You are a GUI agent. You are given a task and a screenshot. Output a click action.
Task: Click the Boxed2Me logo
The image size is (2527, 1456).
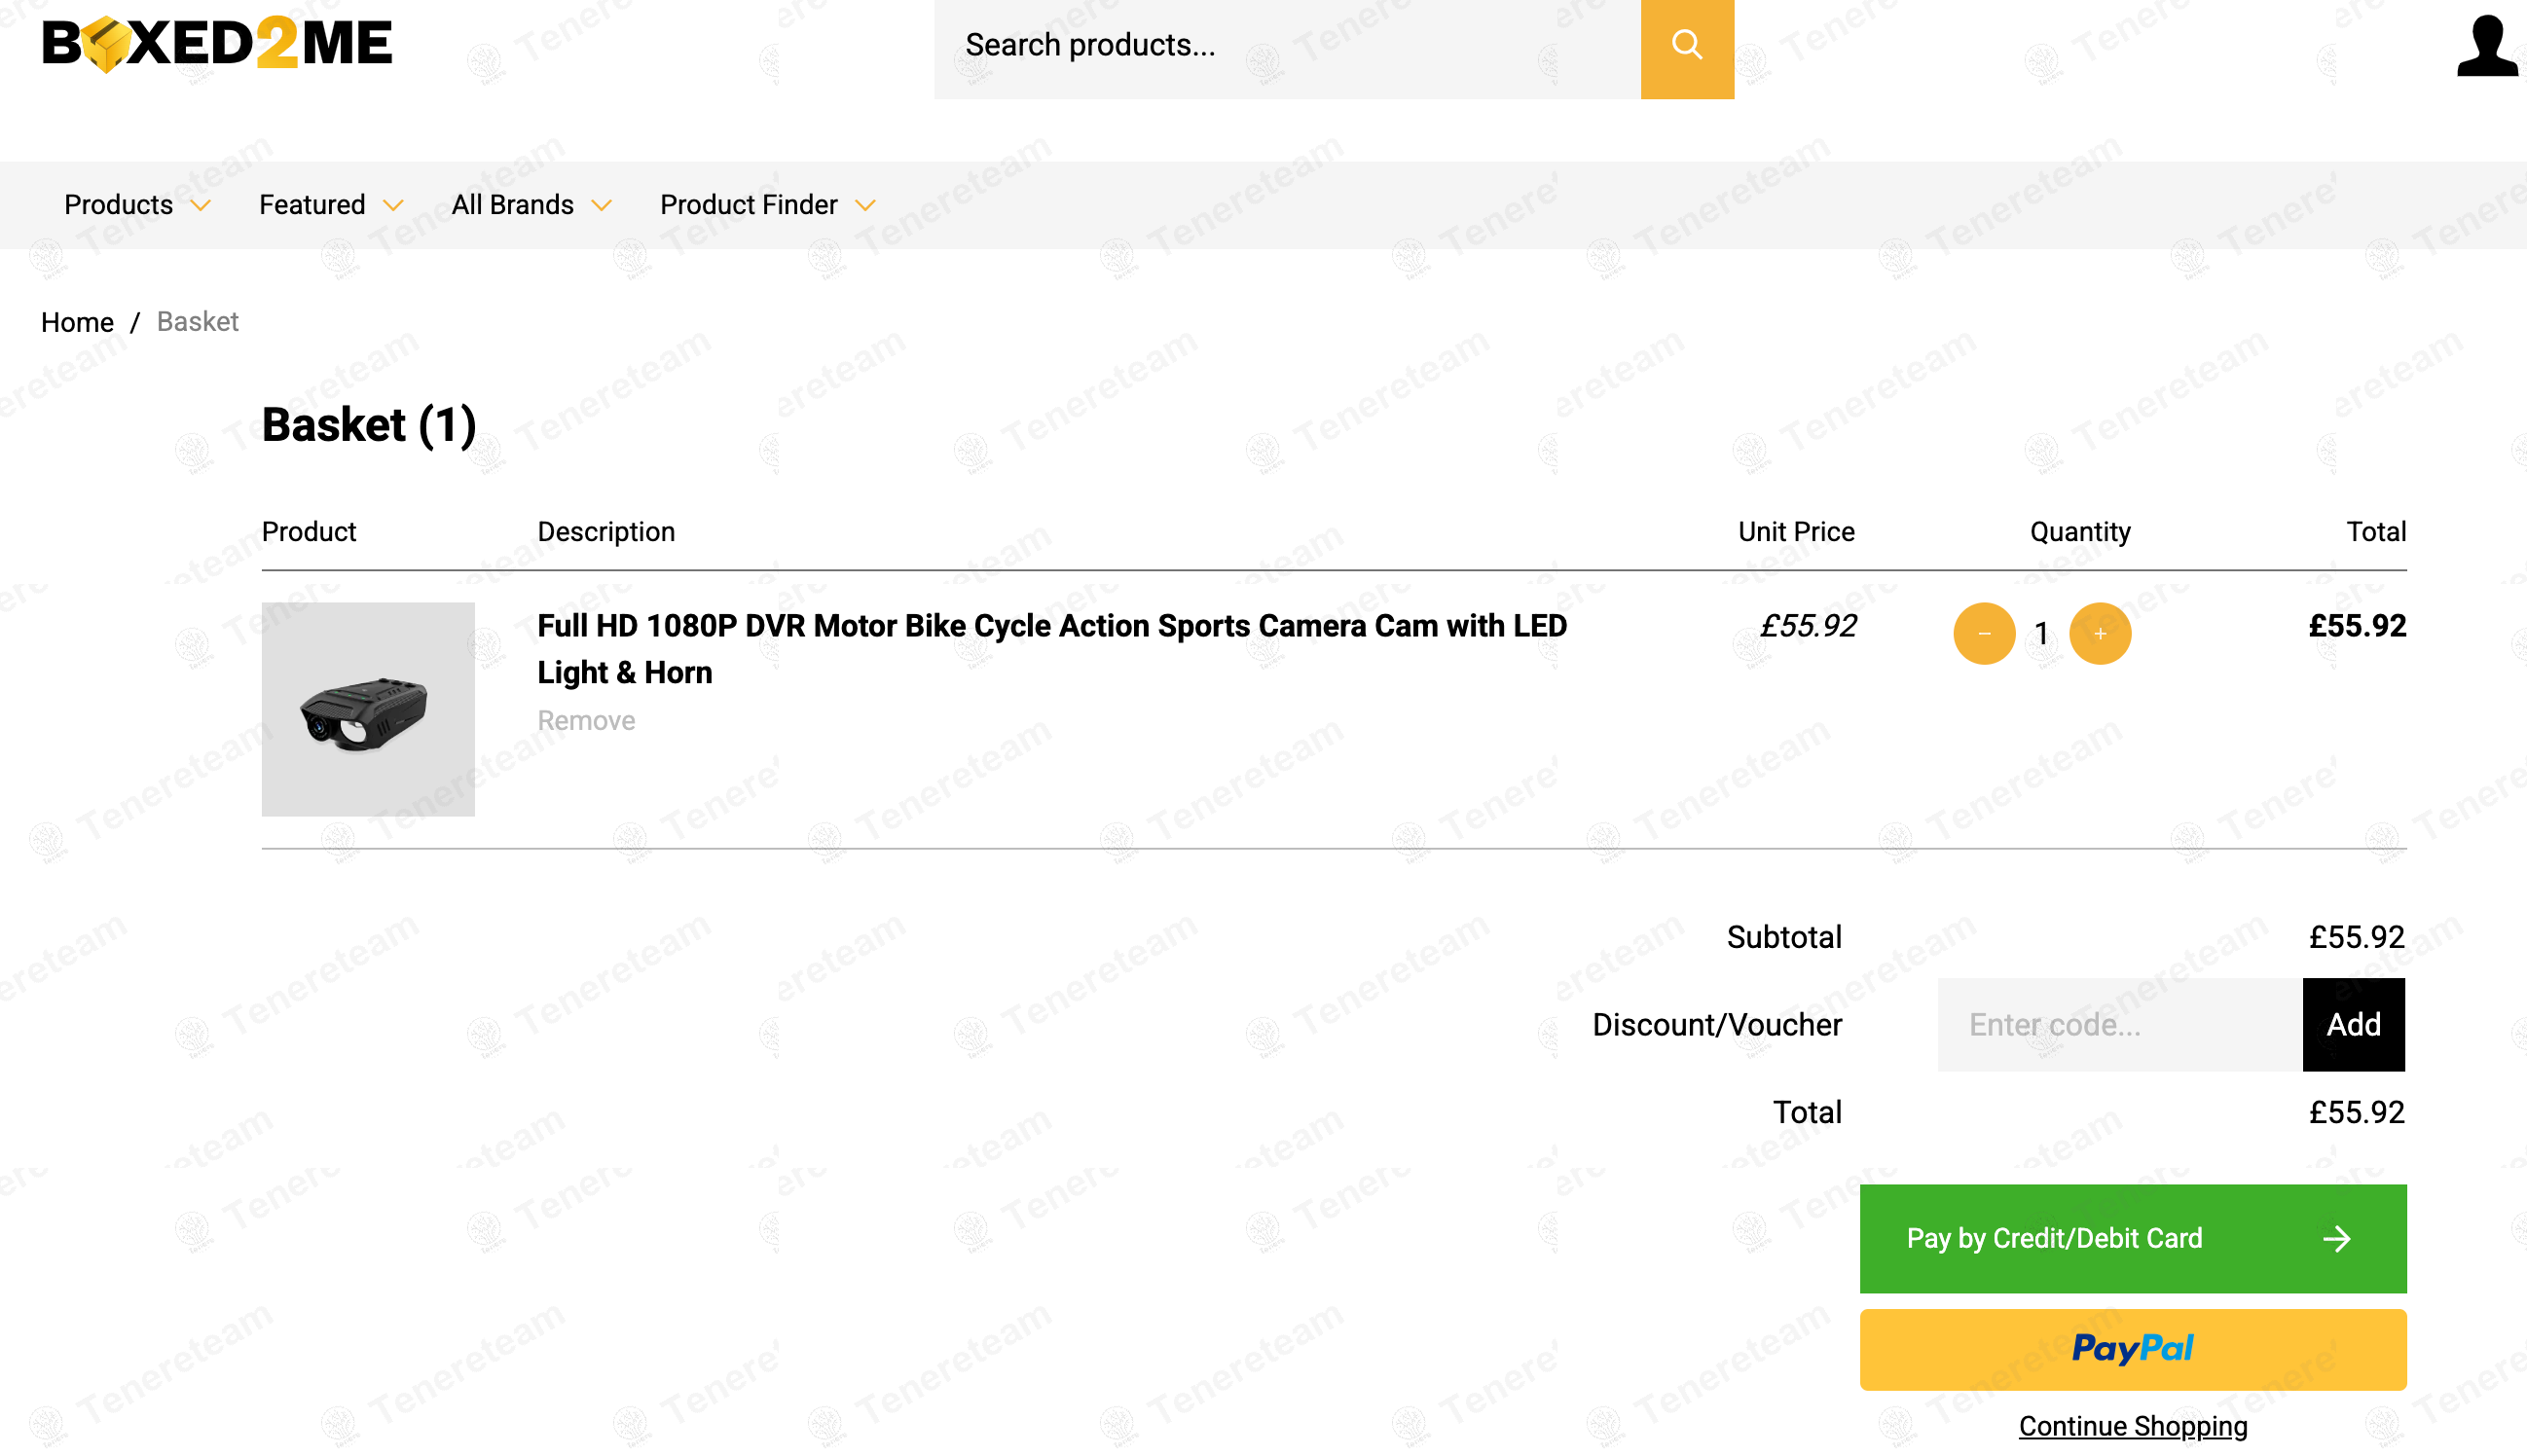(217, 45)
